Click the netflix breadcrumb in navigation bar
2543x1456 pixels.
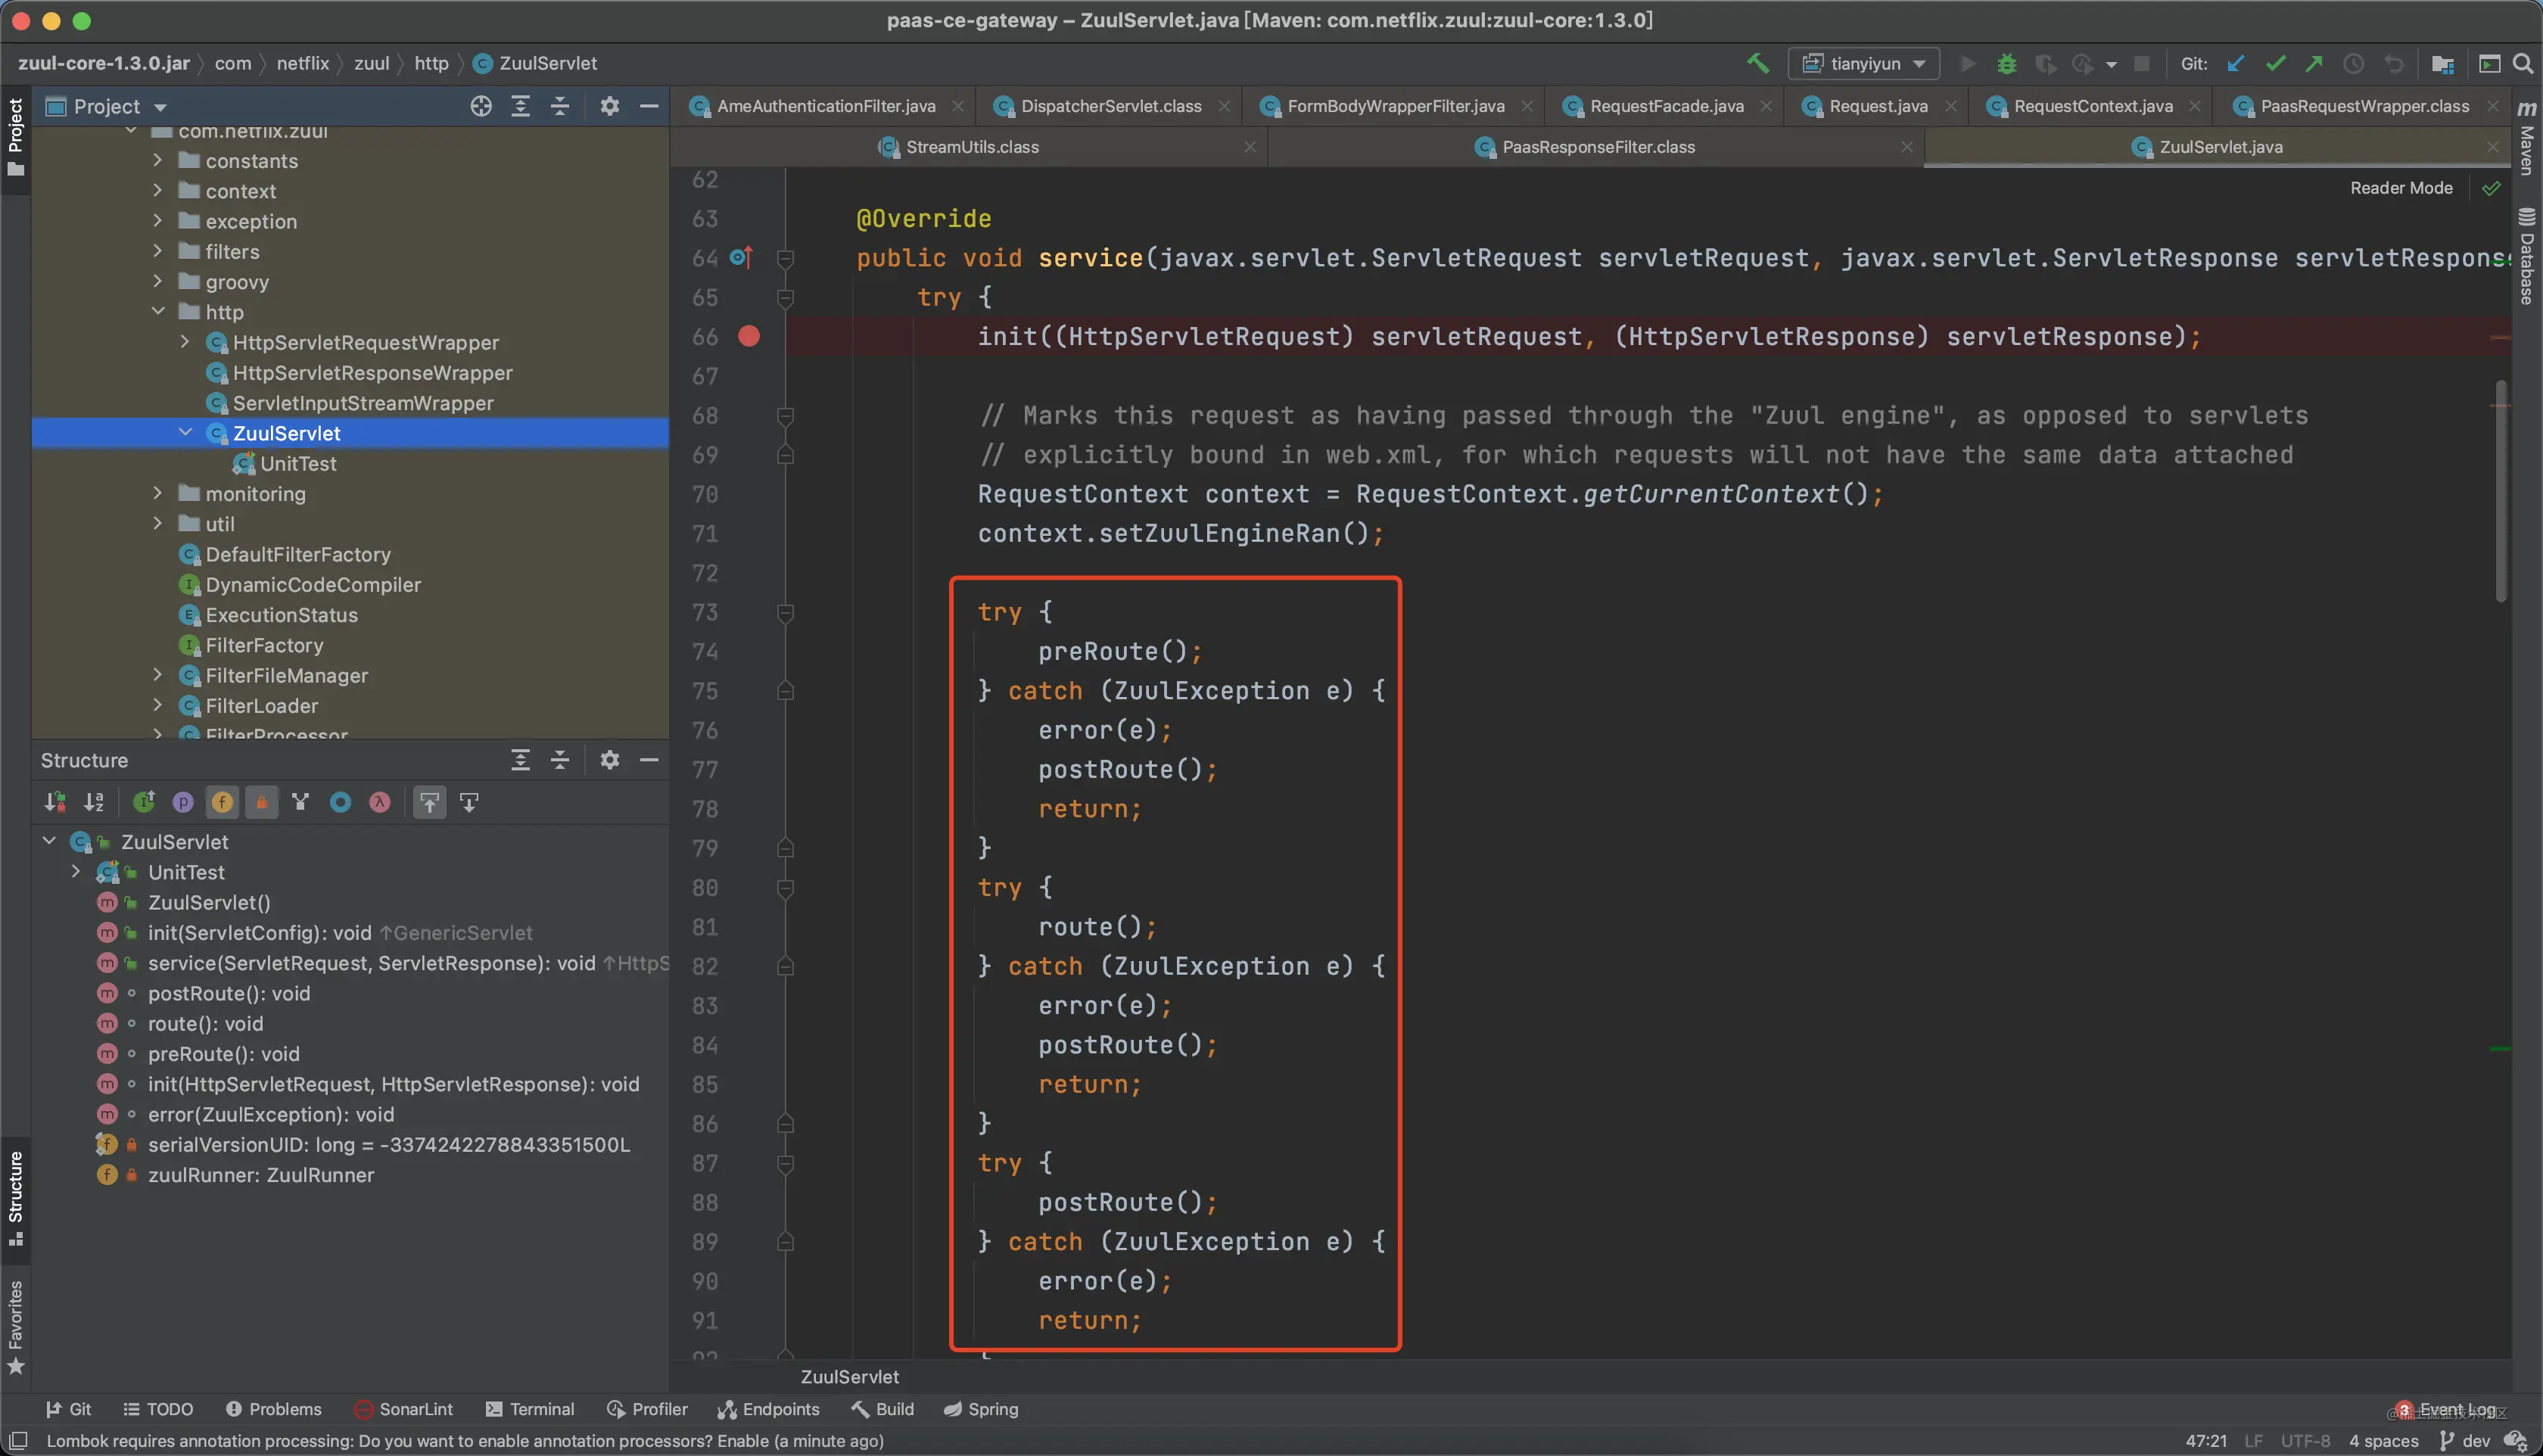302,63
